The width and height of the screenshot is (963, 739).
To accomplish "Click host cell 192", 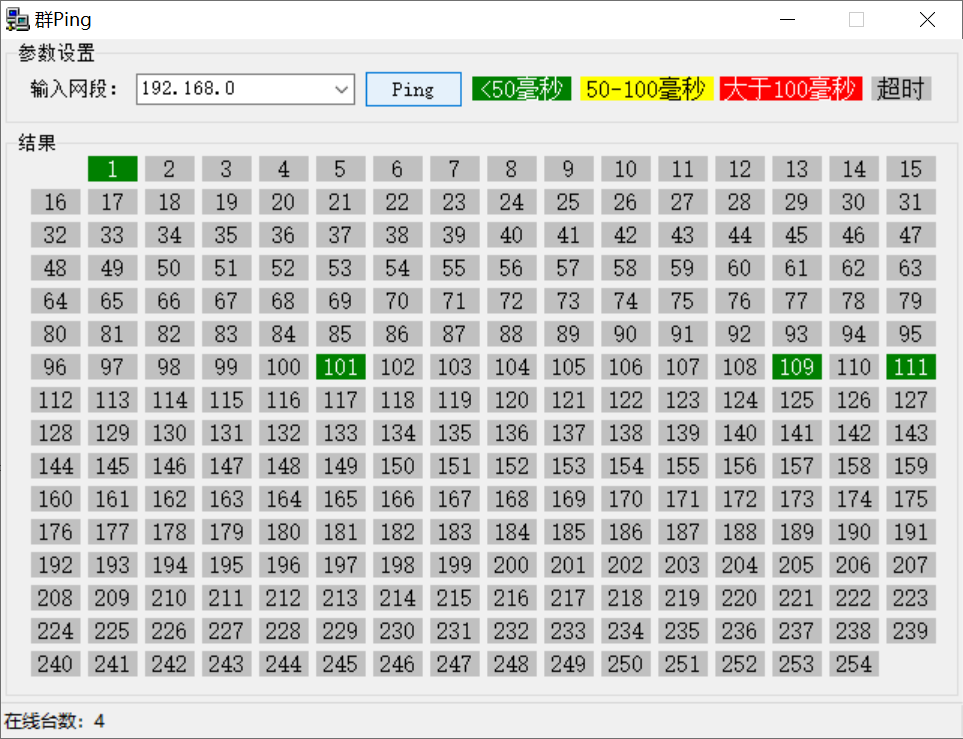I will tap(55, 565).
